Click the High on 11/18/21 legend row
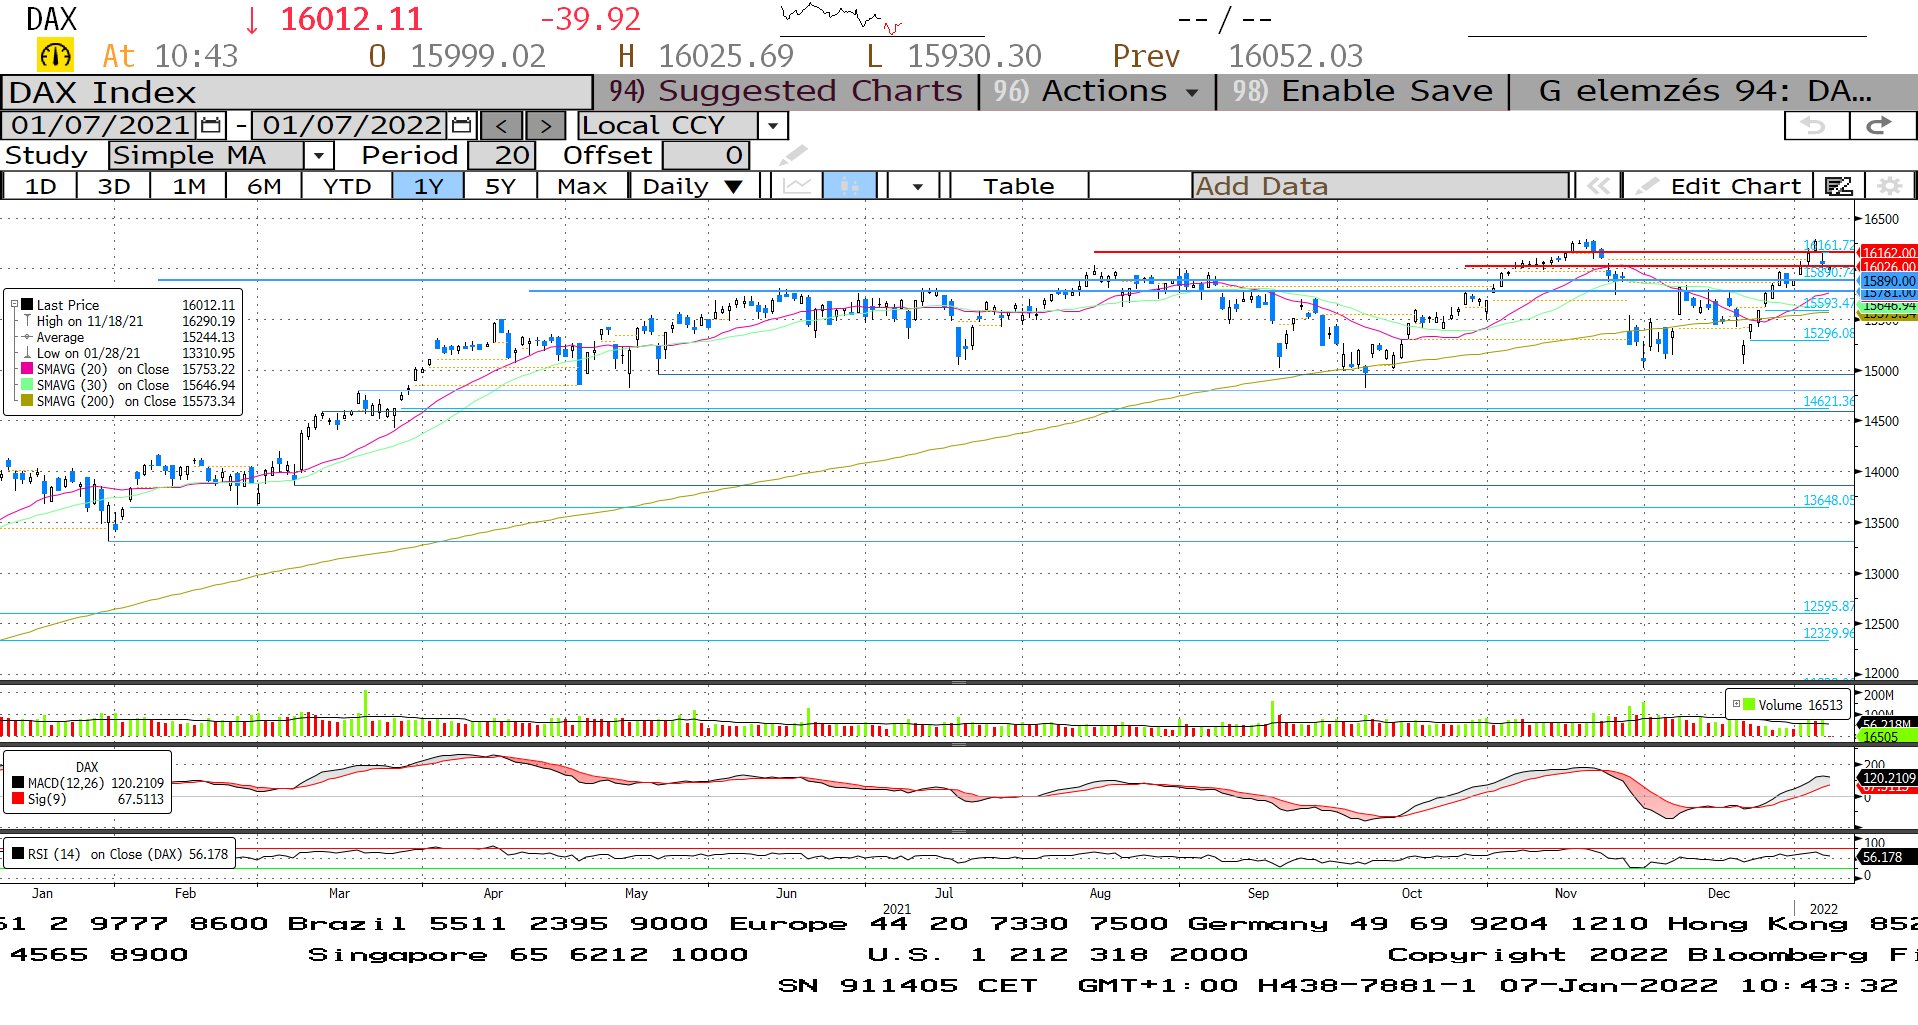Image resolution: width=1918 pixels, height=1025 pixels. (x=128, y=321)
